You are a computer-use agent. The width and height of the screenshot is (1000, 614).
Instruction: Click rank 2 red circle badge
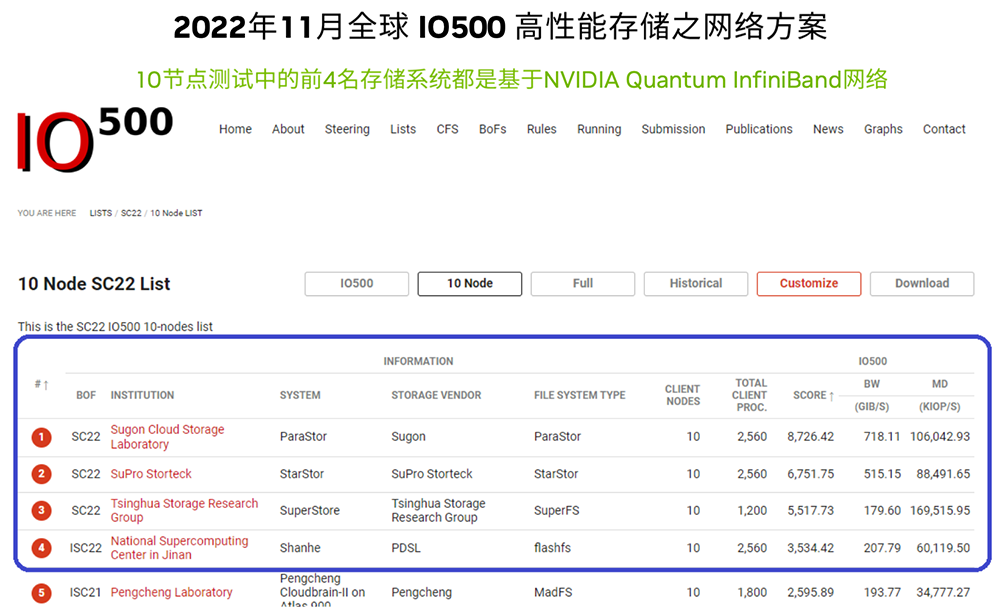41,474
